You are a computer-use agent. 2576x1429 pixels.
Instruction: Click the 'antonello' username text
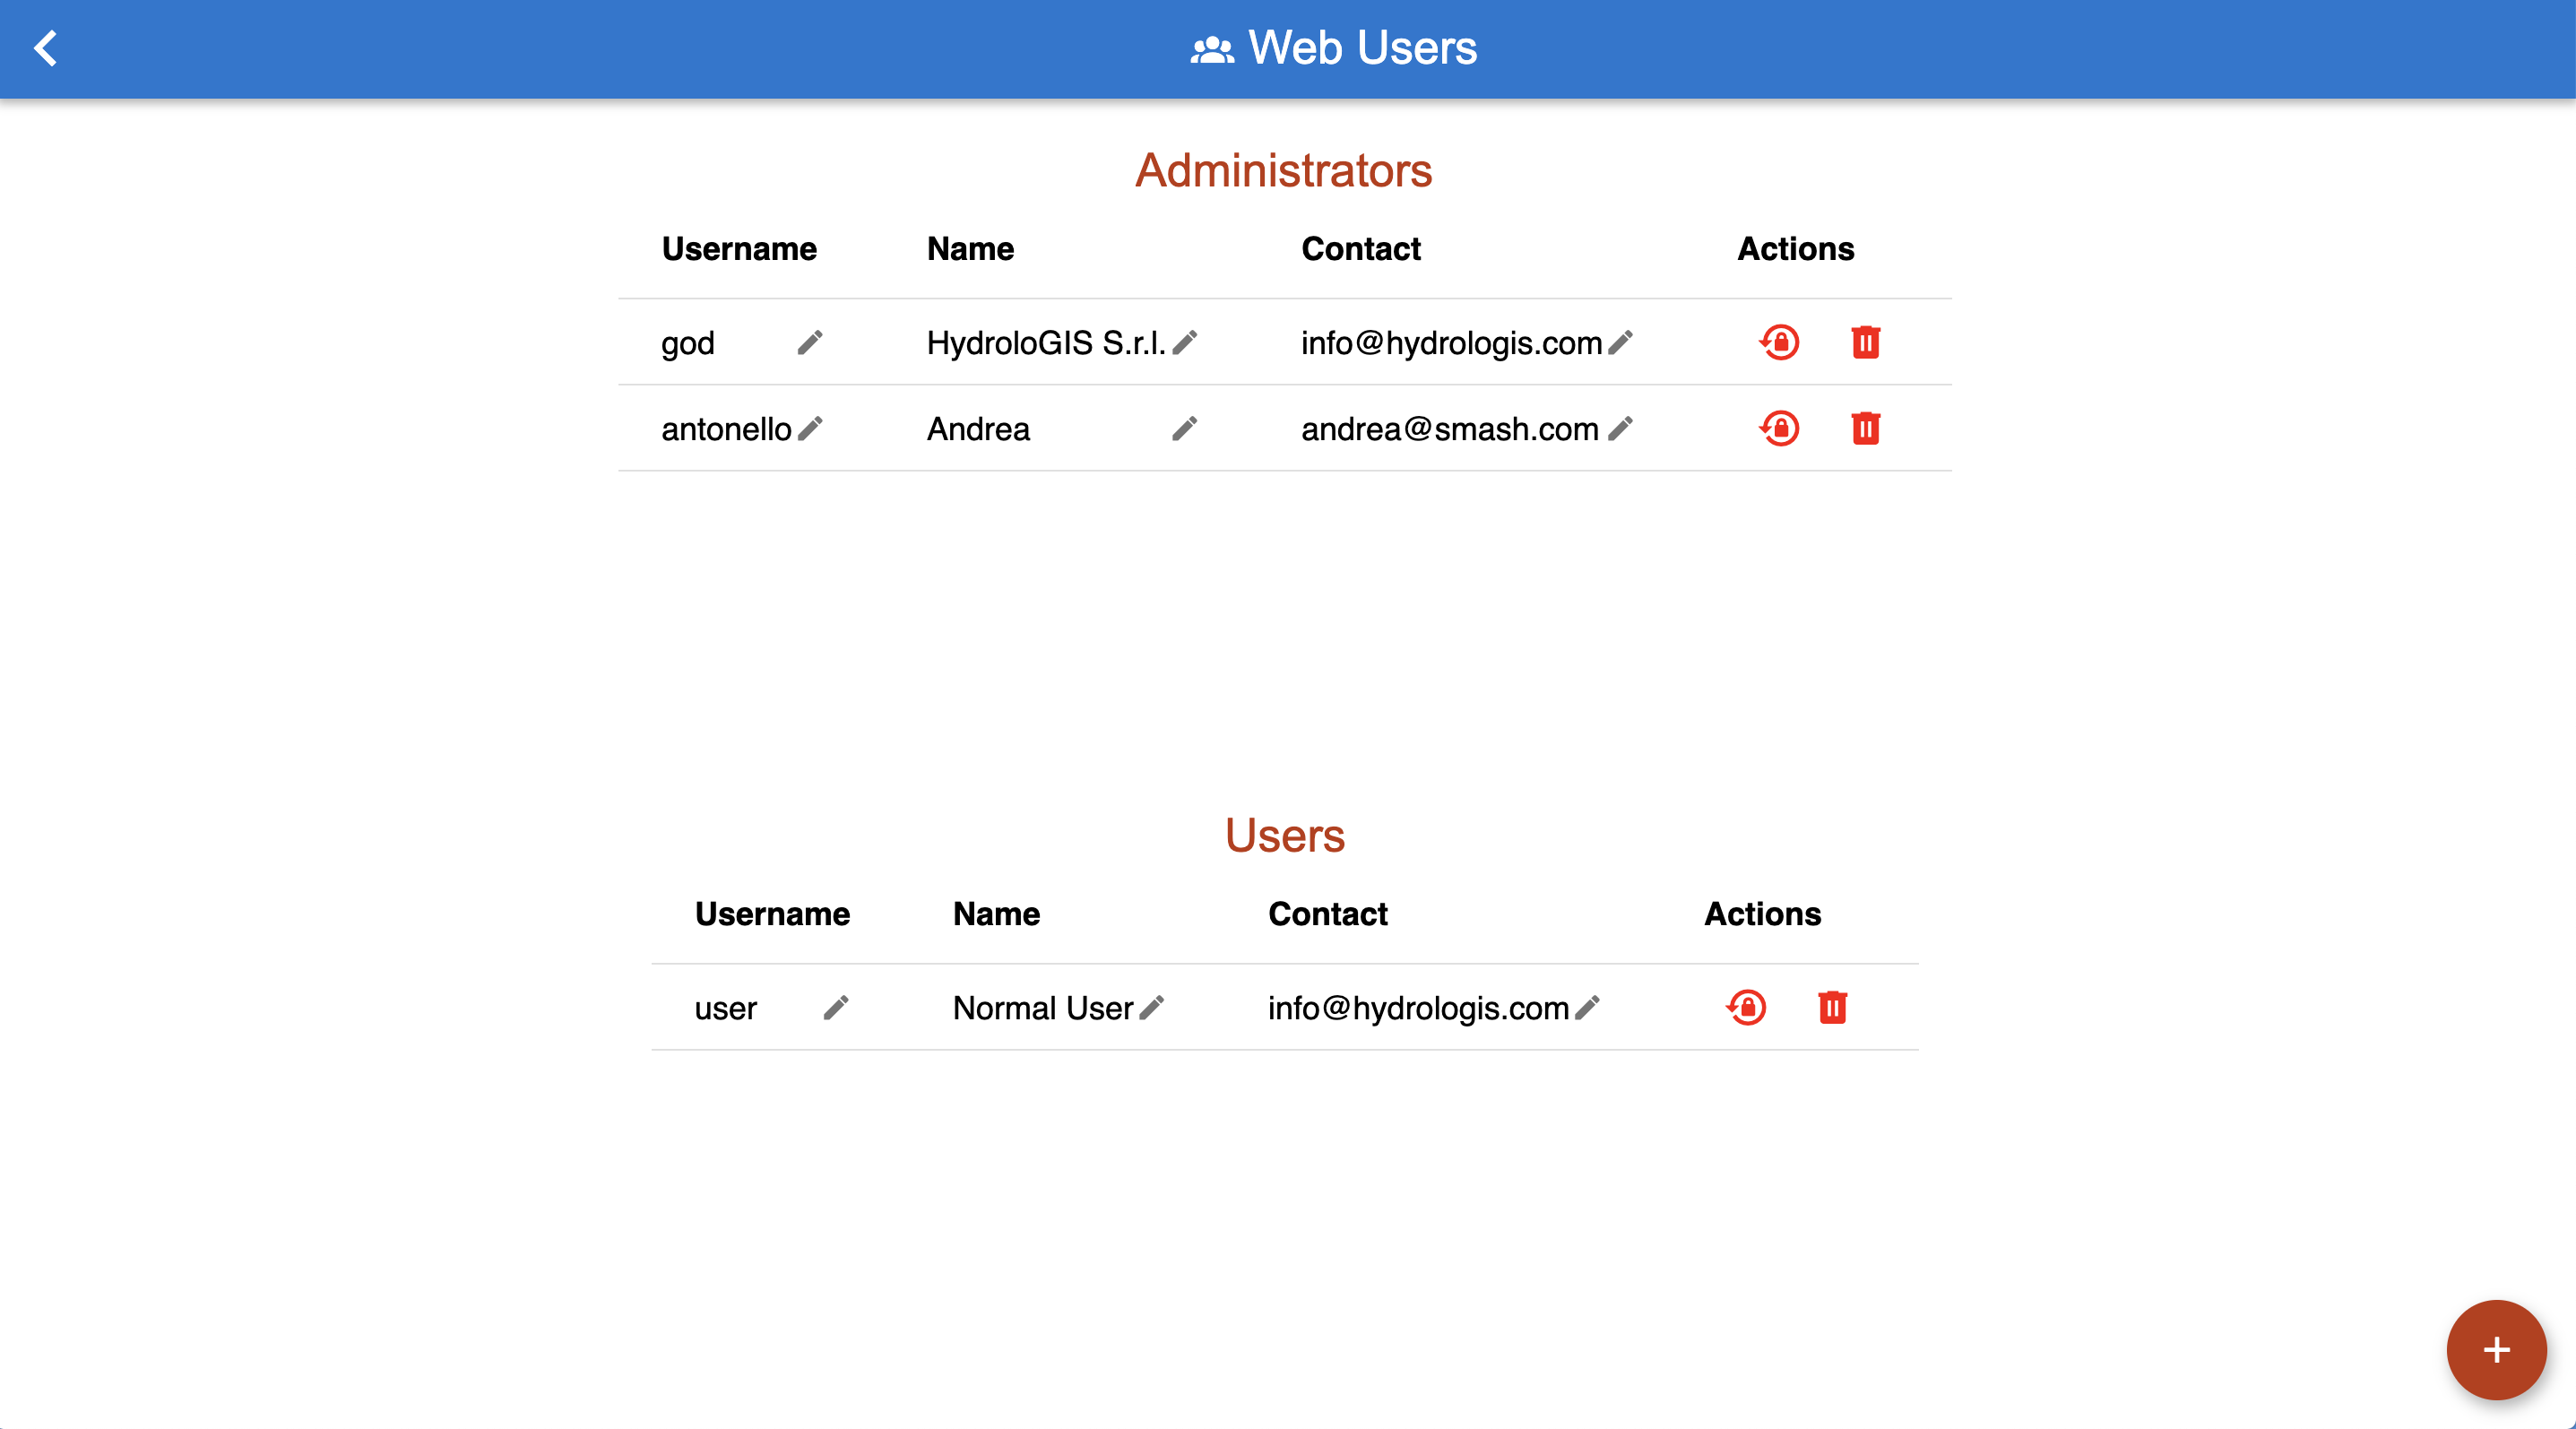(726, 429)
